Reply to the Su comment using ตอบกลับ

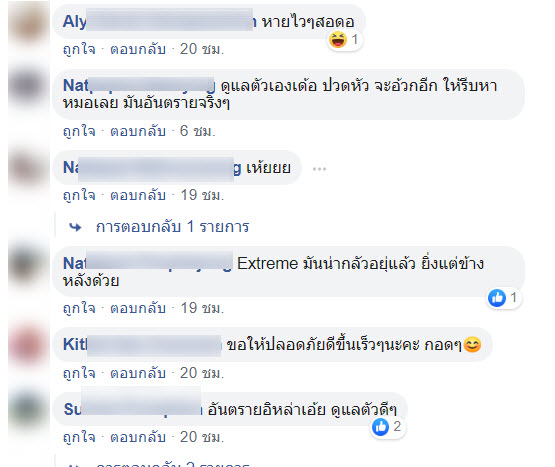(x=138, y=437)
